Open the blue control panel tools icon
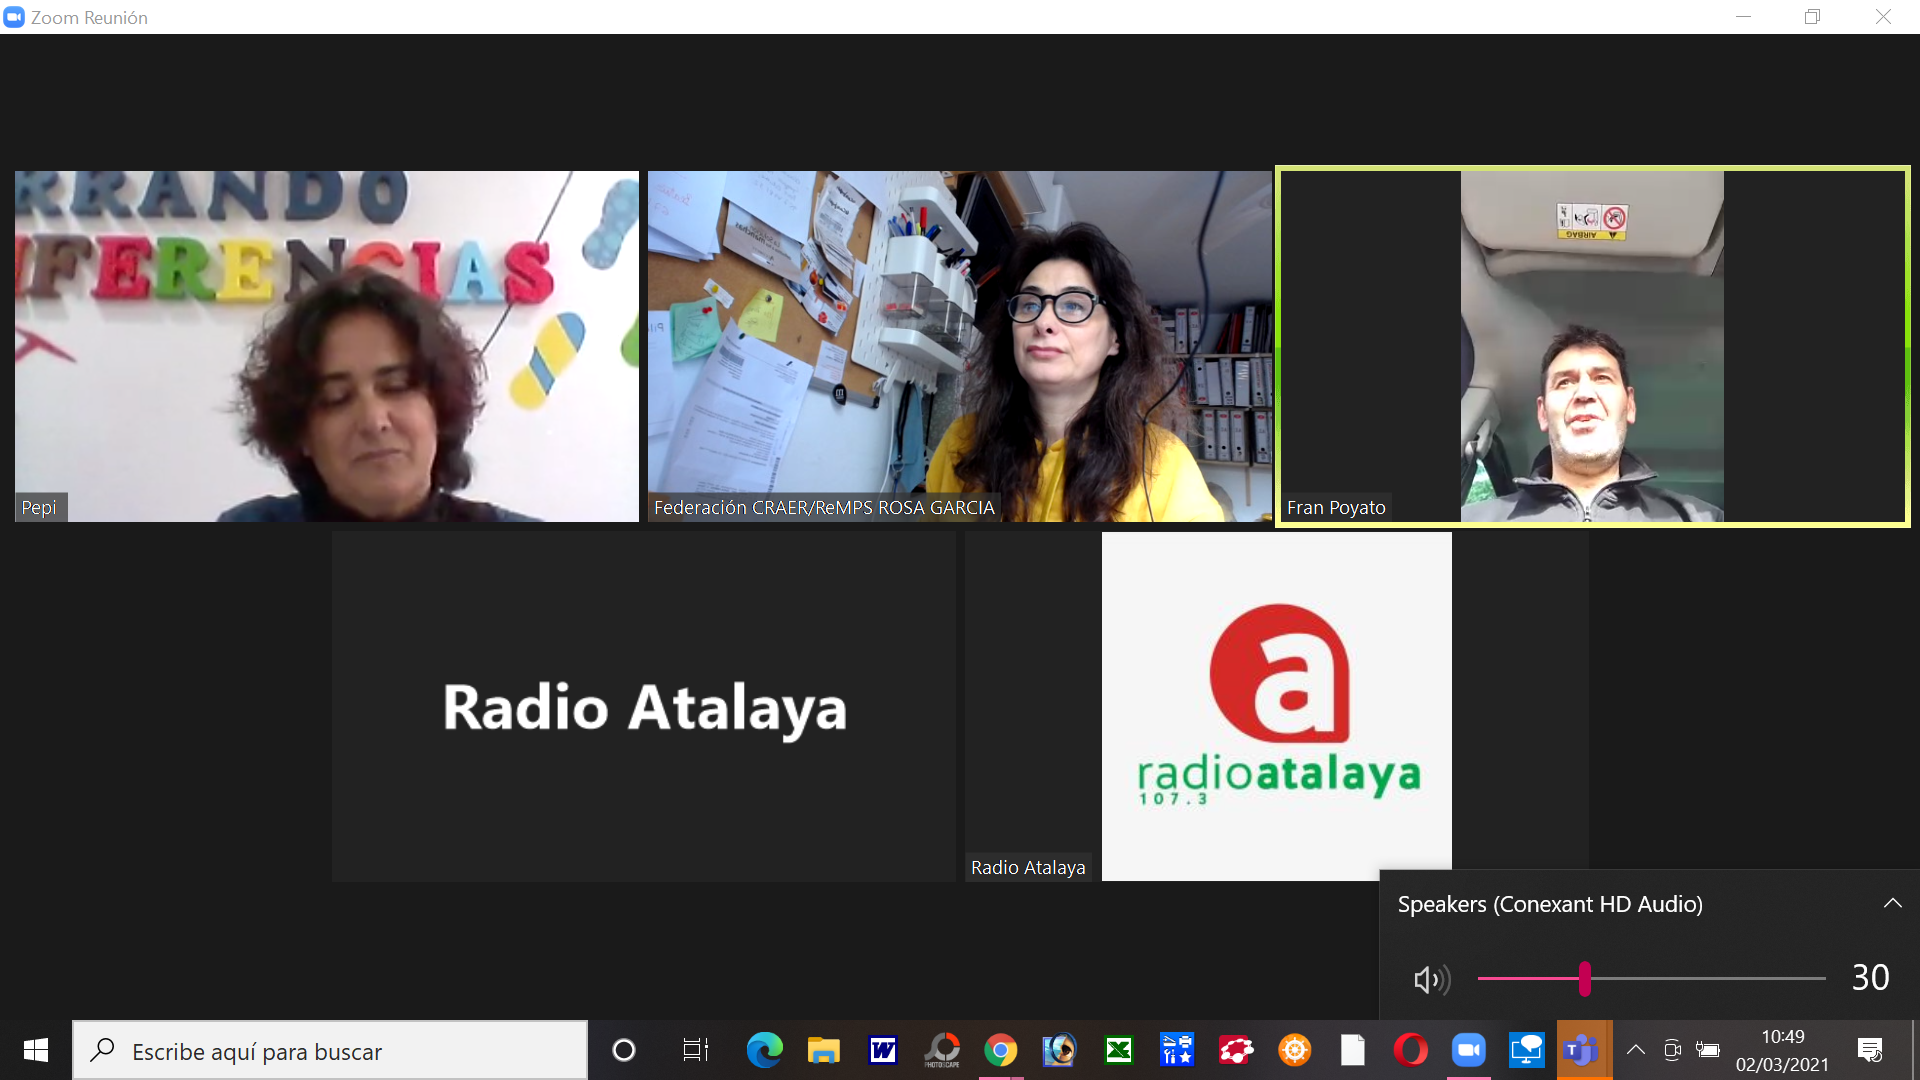The height and width of the screenshot is (1080, 1920). coord(1176,1050)
